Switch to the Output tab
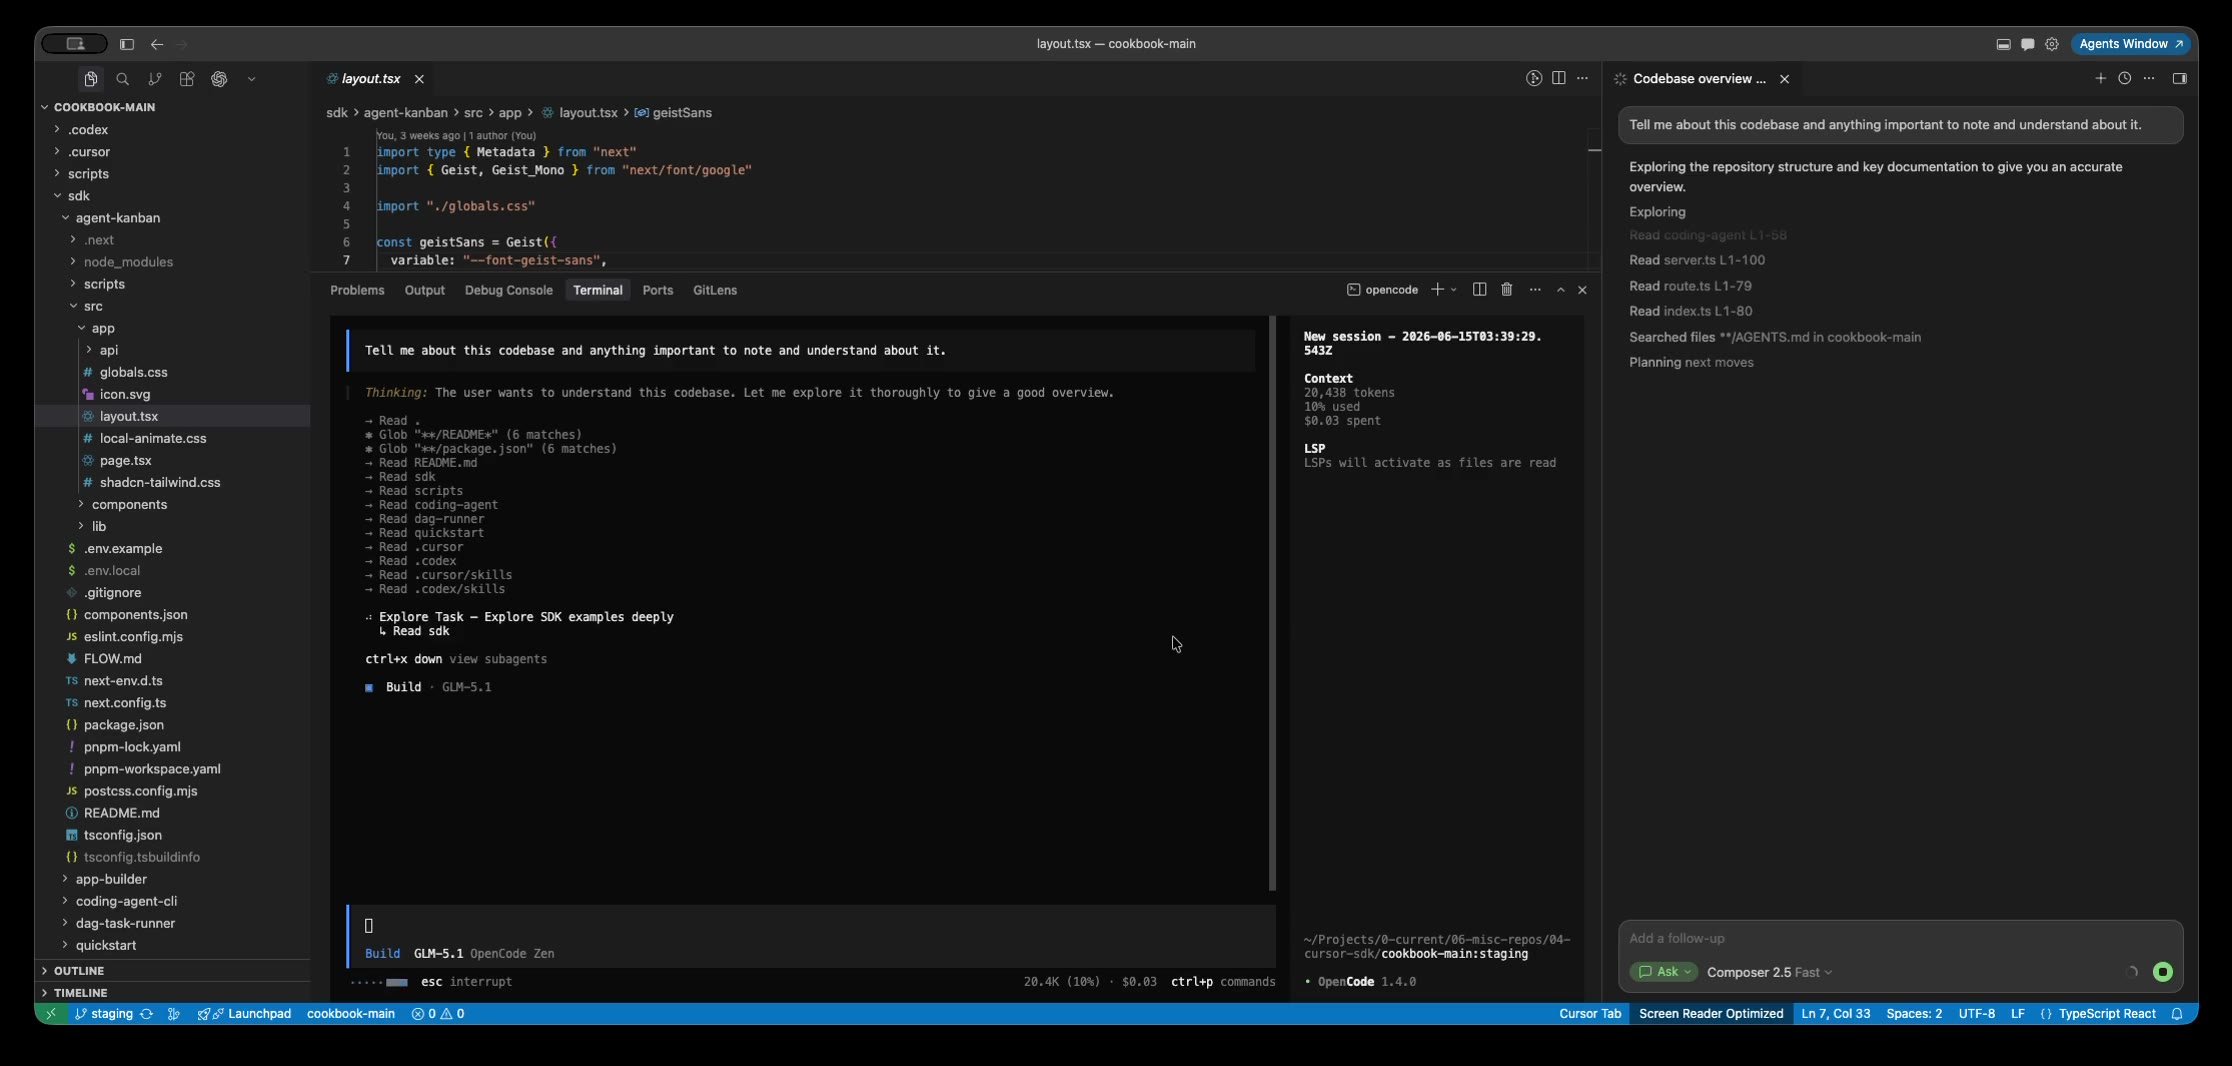This screenshot has height=1066, width=2232. pos(424,290)
